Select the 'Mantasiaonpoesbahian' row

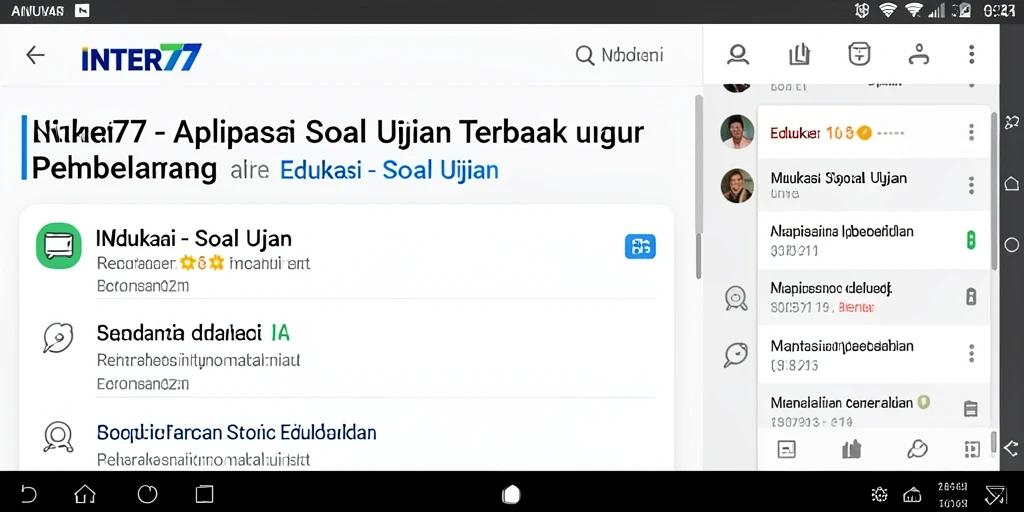(874, 354)
